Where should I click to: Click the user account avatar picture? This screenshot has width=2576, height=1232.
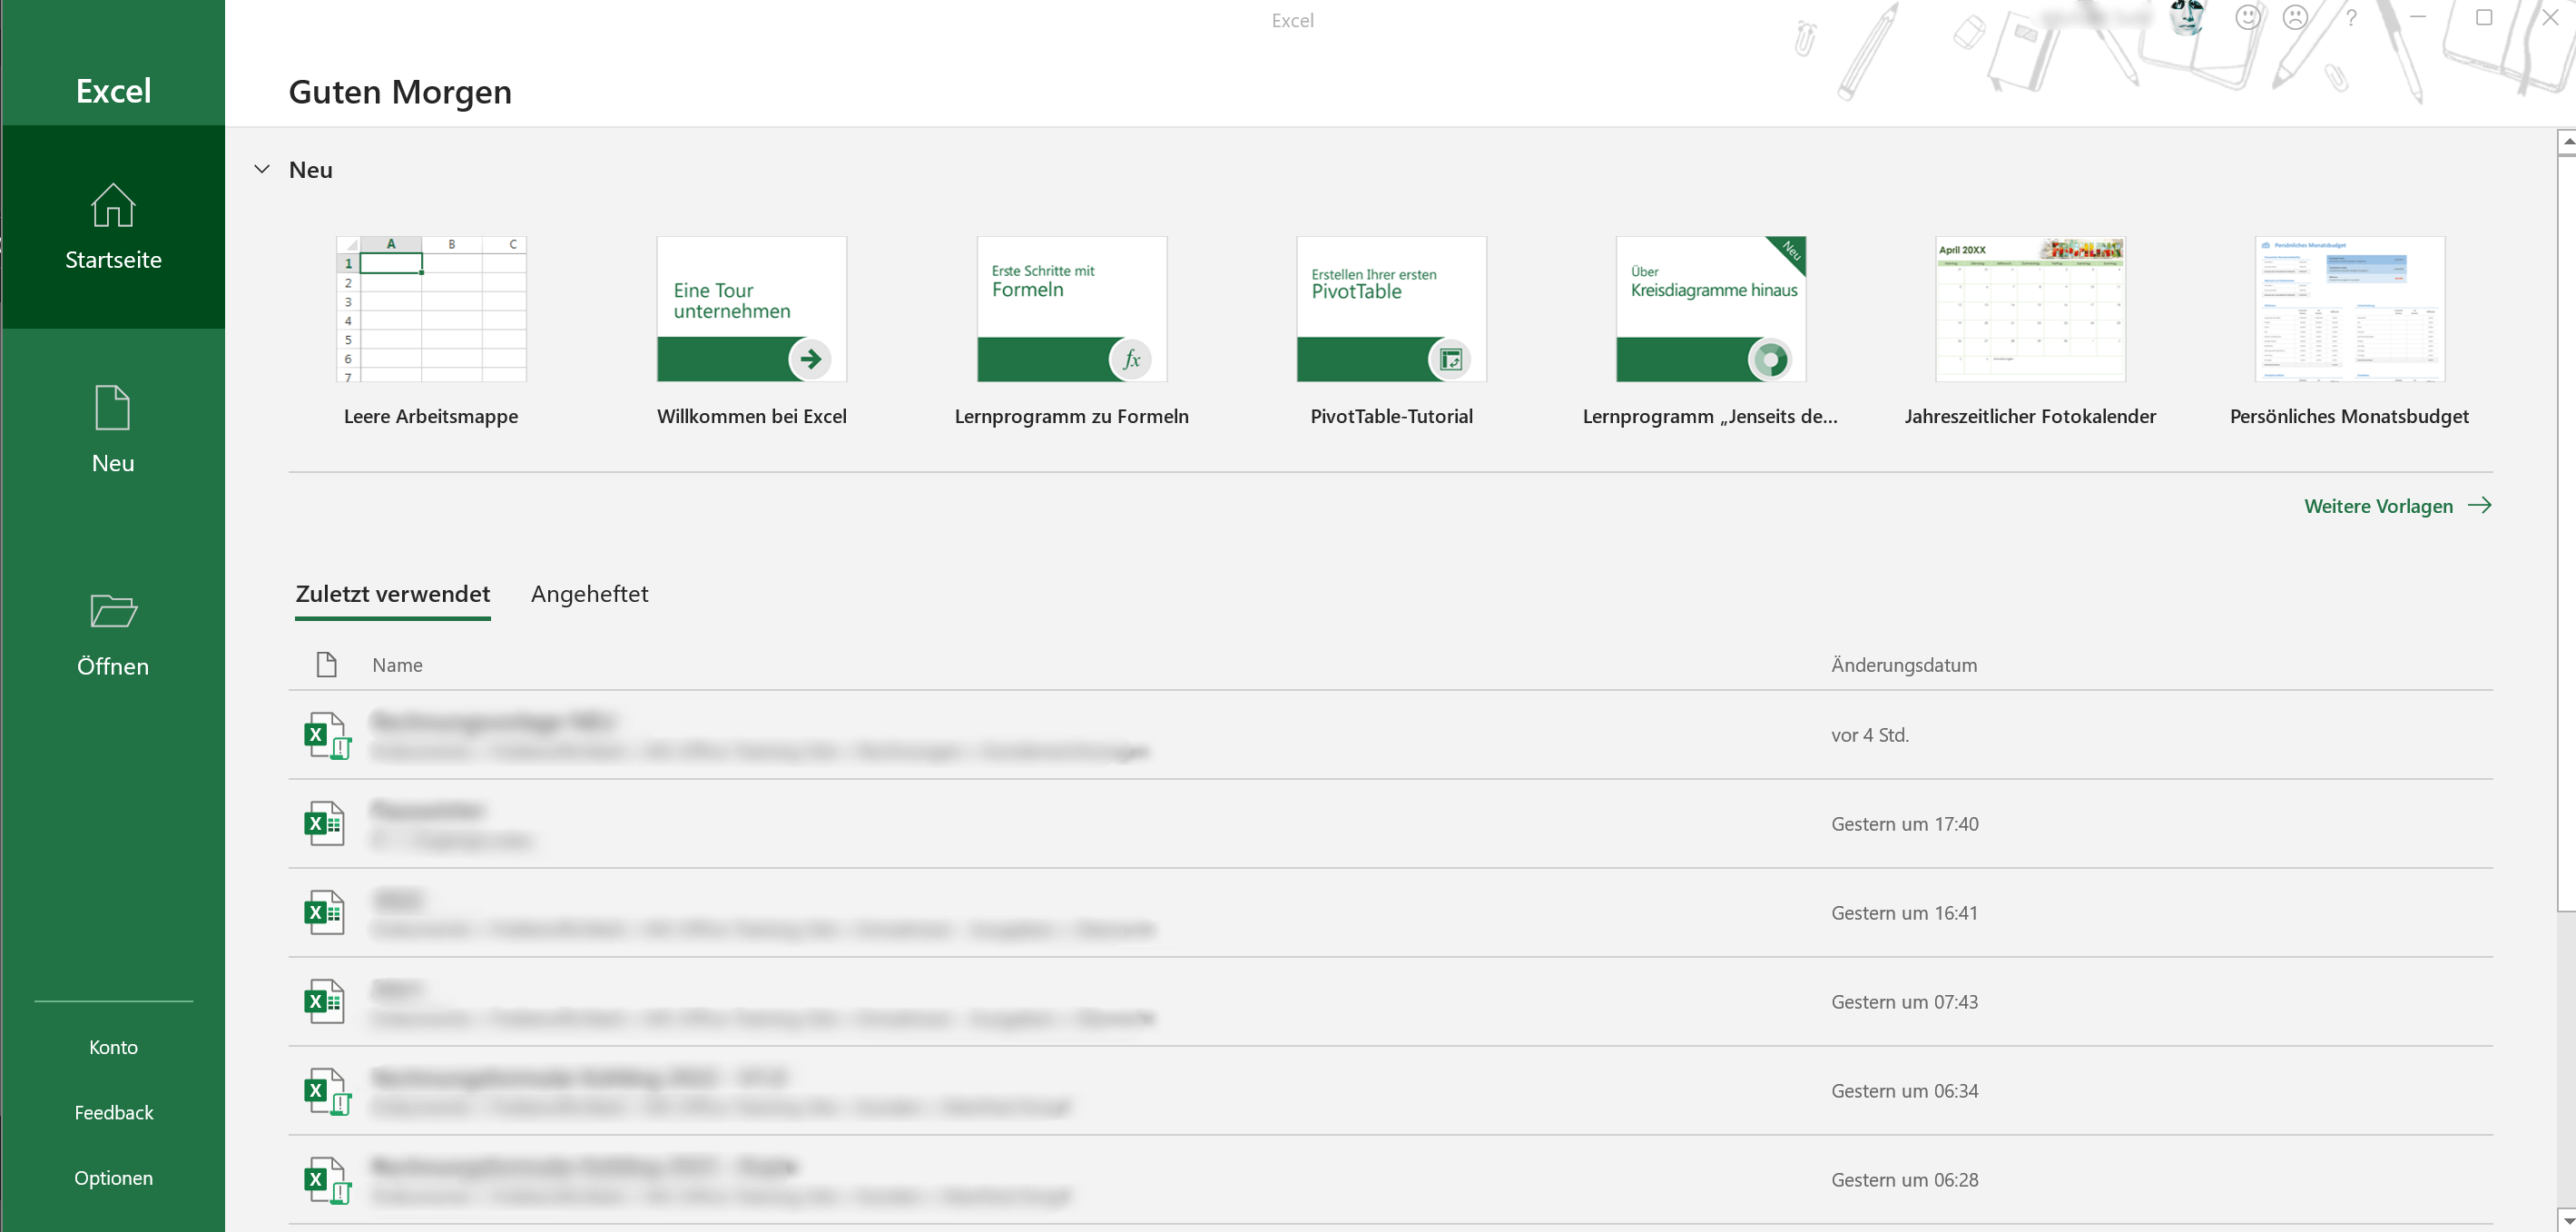(2187, 18)
